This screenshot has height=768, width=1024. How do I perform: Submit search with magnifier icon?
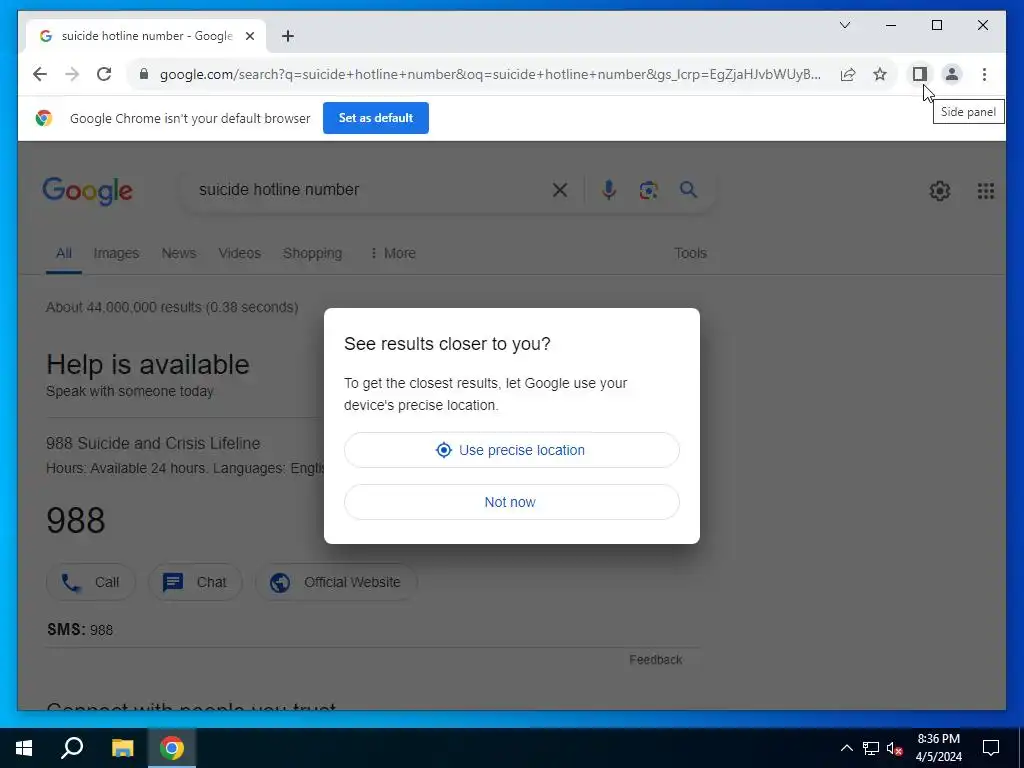pyautogui.click(x=688, y=190)
